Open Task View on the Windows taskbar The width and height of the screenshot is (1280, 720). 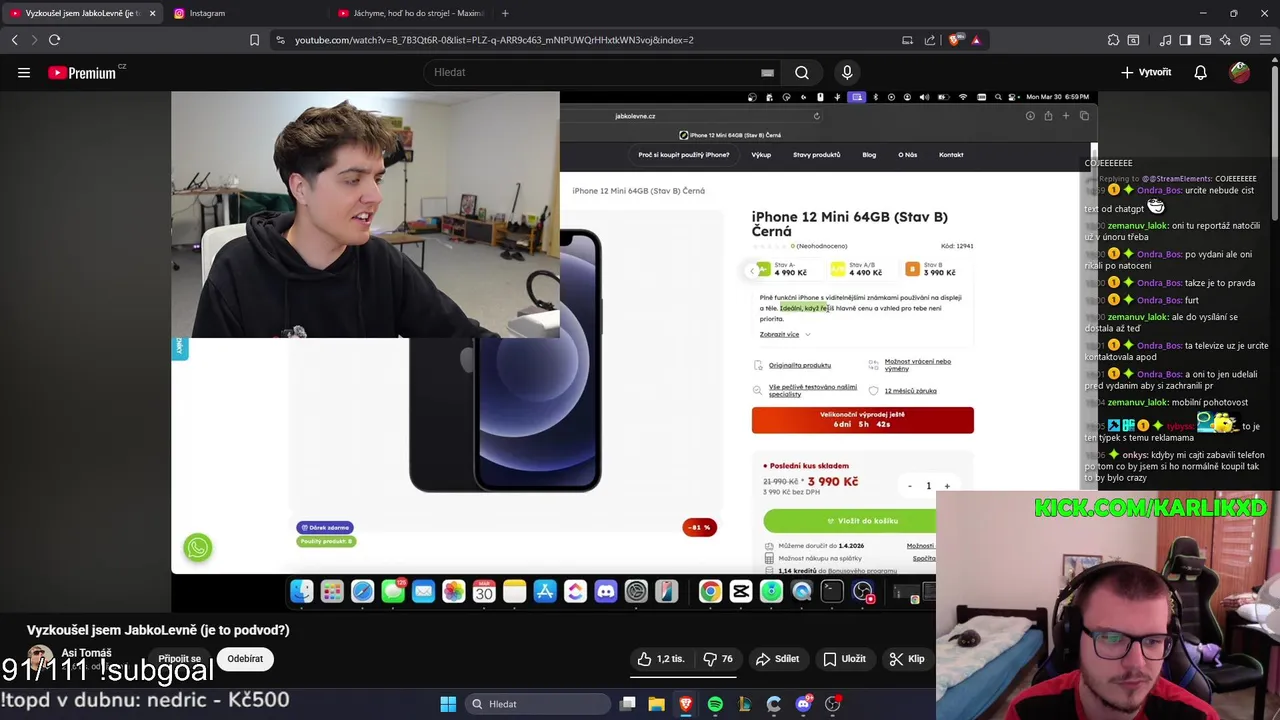(627, 704)
